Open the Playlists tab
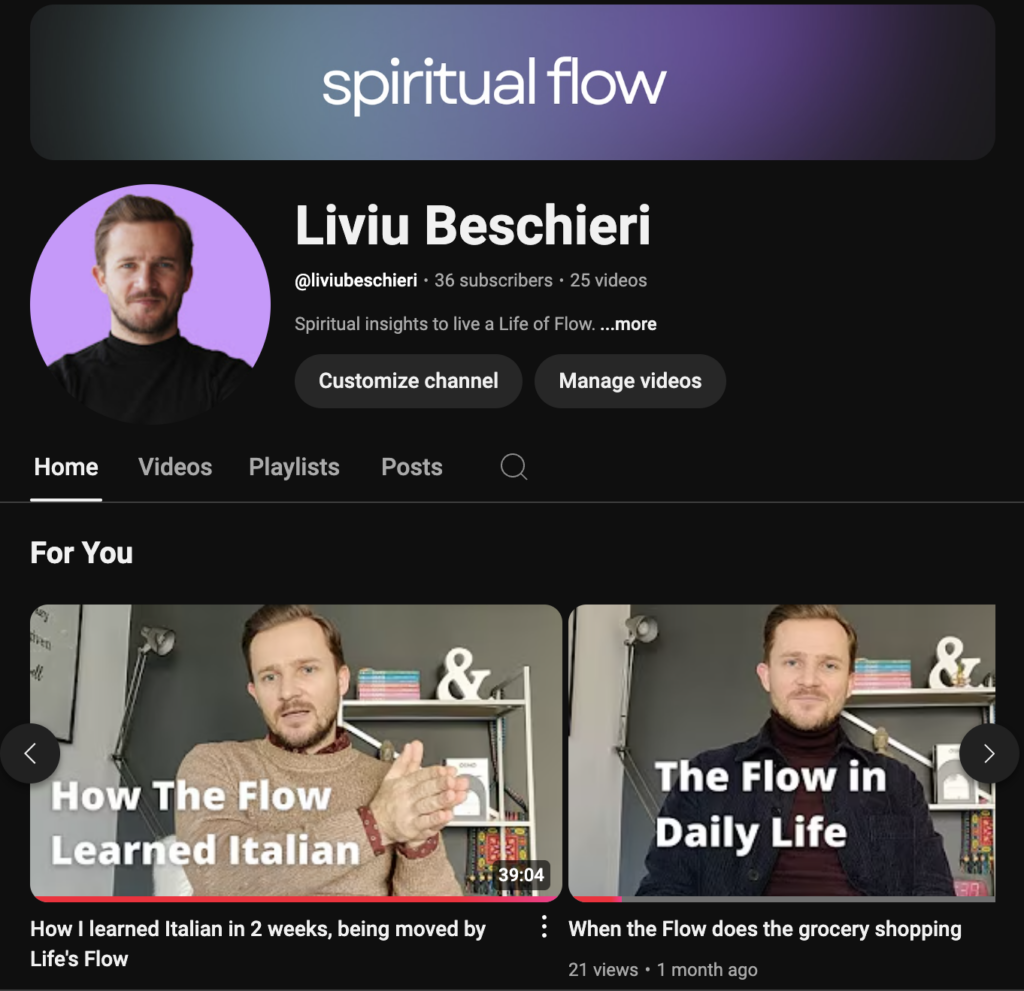This screenshot has height=991, width=1024. click(x=294, y=467)
